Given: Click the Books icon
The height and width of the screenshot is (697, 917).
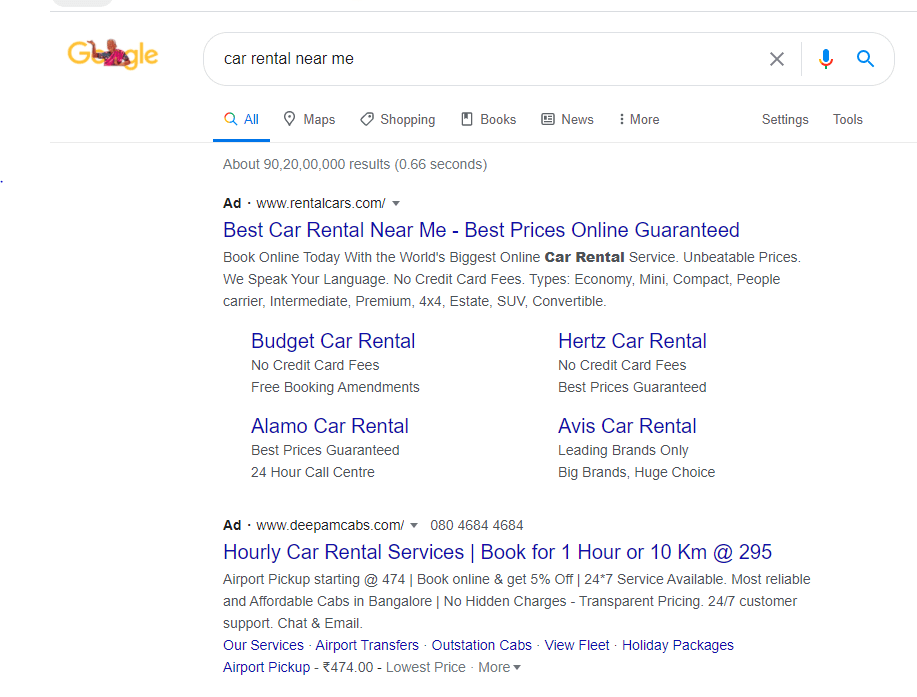Looking at the screenshot, I should point(465,118).
